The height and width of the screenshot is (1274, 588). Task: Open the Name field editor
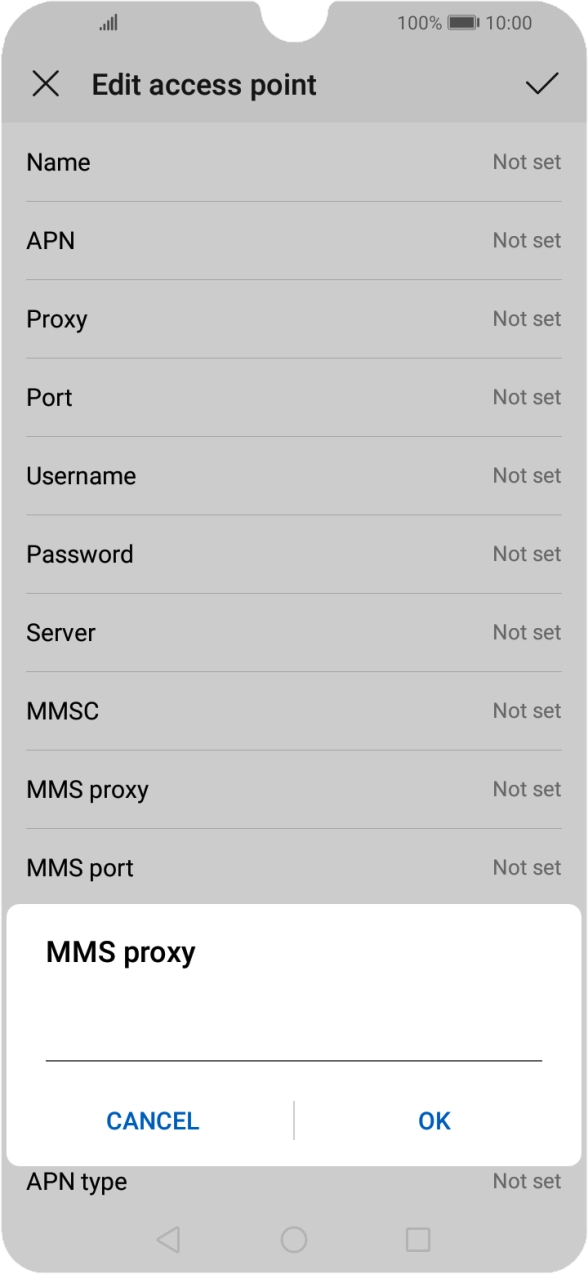click(294, 162)
